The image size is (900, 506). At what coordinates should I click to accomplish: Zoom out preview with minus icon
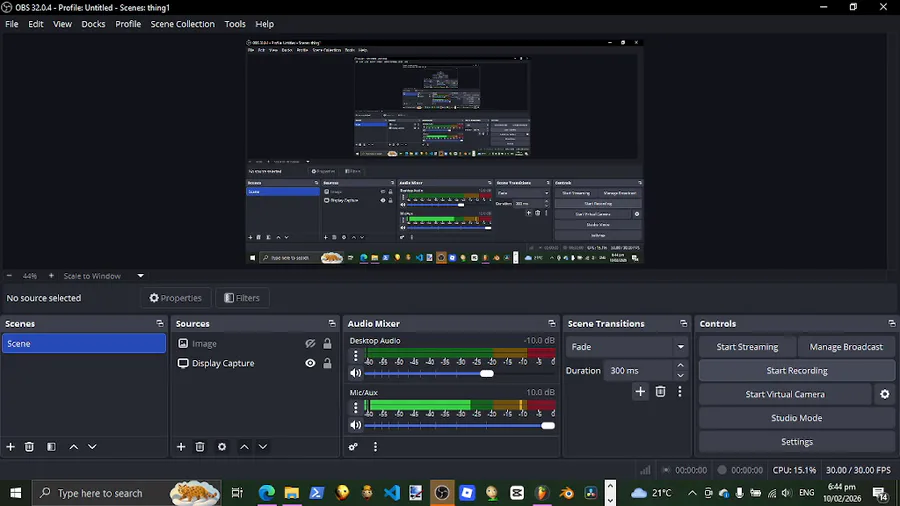coord(9,276)
